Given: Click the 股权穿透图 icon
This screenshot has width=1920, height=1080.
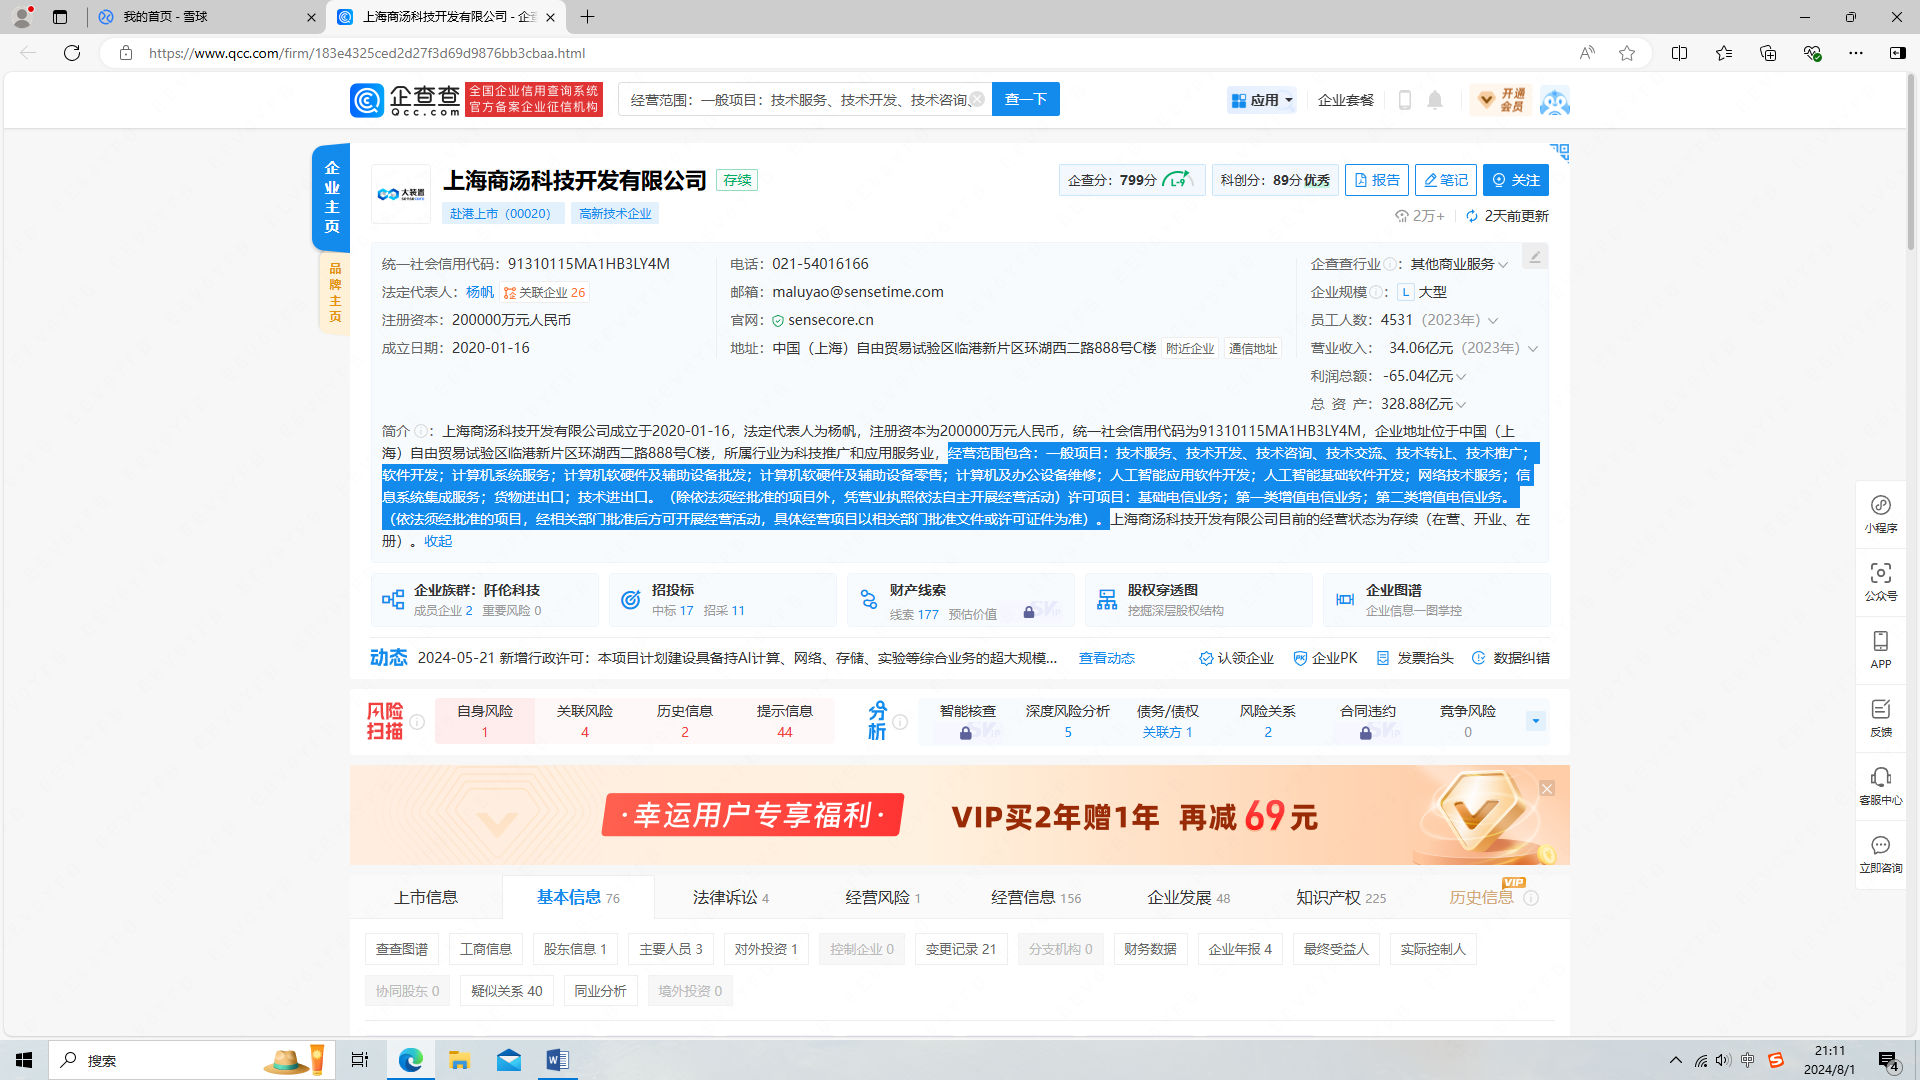Looking at the screenshot, I should tap(1107, 600).
